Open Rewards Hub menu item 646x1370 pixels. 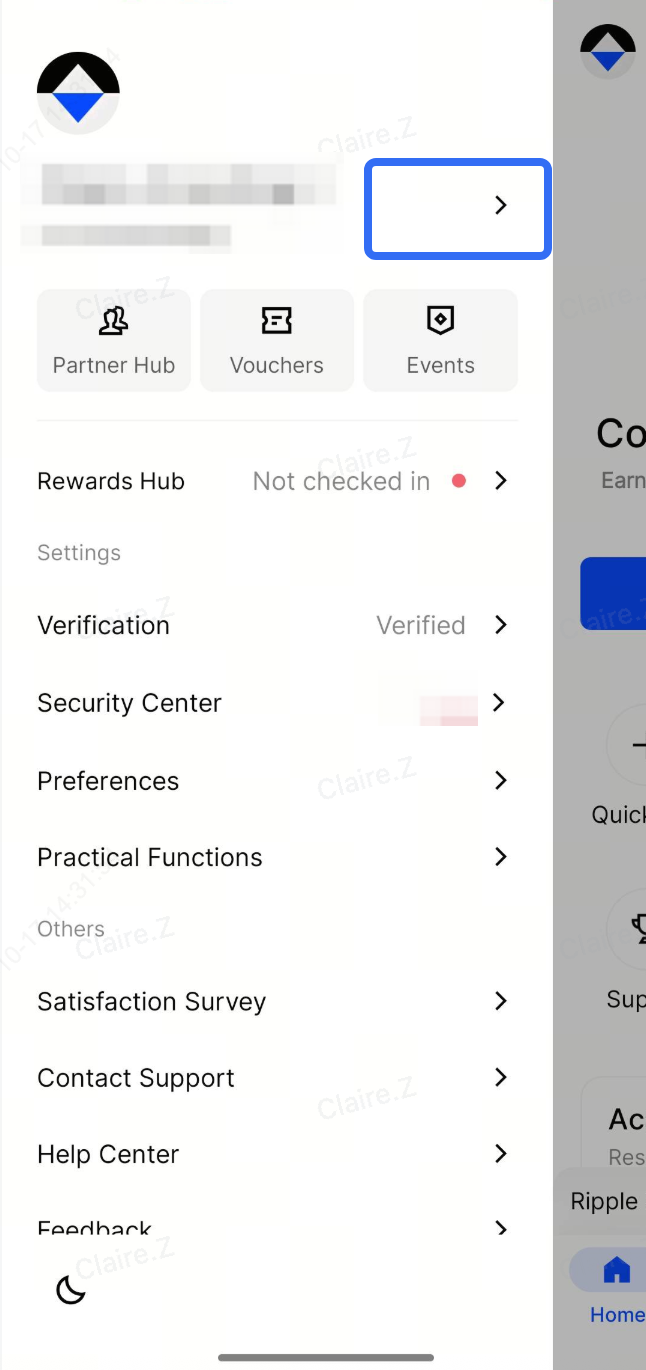111,481
